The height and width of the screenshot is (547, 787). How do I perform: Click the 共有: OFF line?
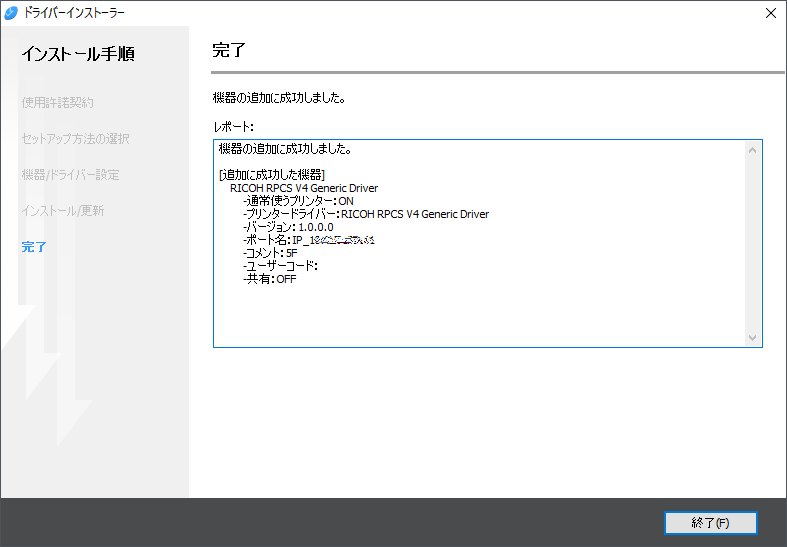[x=269, y=279]
